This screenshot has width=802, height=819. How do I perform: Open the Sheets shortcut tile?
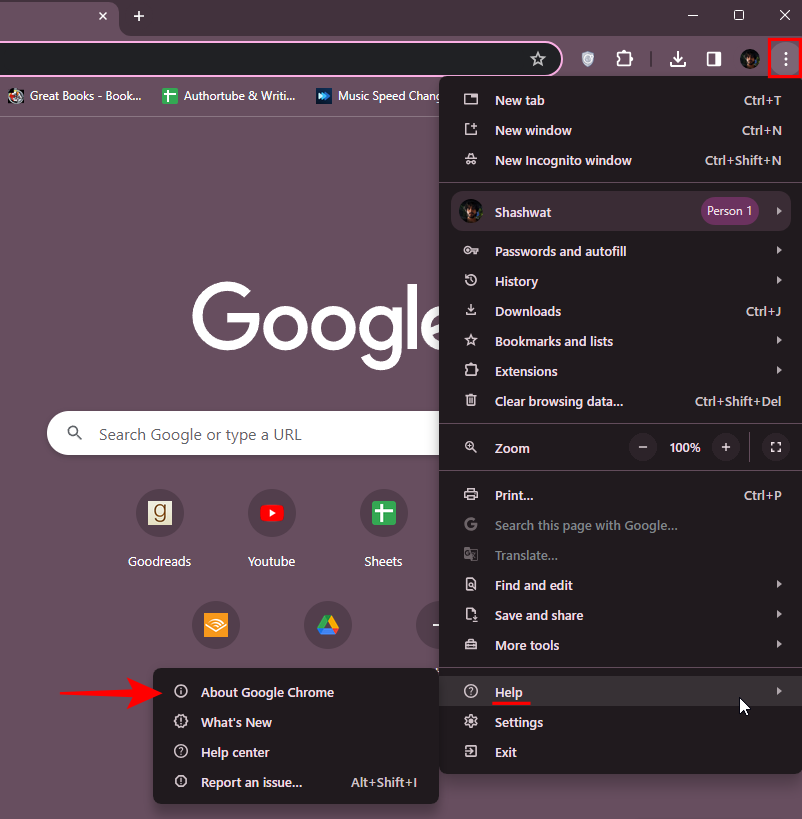(383, 513)
